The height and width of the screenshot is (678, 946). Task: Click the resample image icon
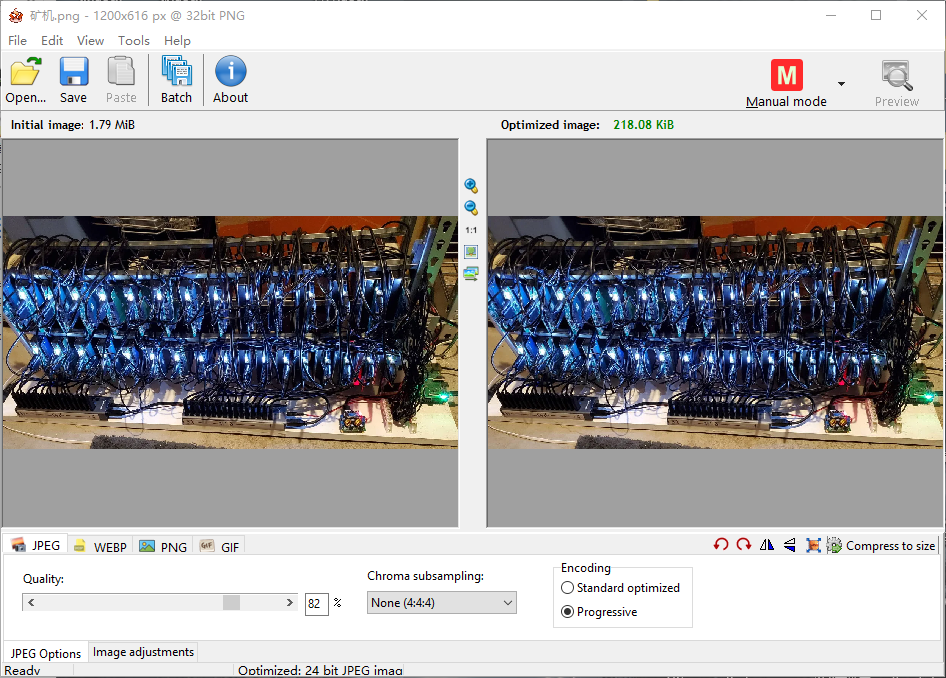pyautogui.click(x=813, y=545)
